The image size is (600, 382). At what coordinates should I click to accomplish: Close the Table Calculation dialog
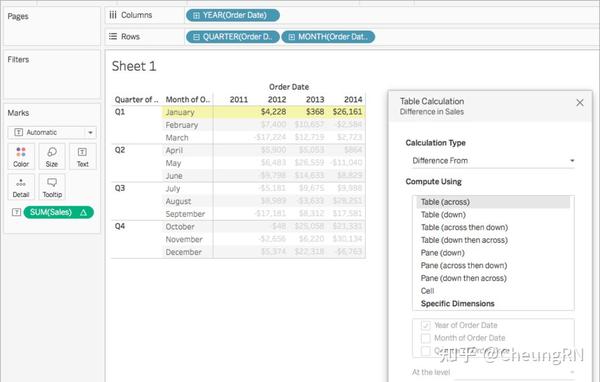pos(580,103)
